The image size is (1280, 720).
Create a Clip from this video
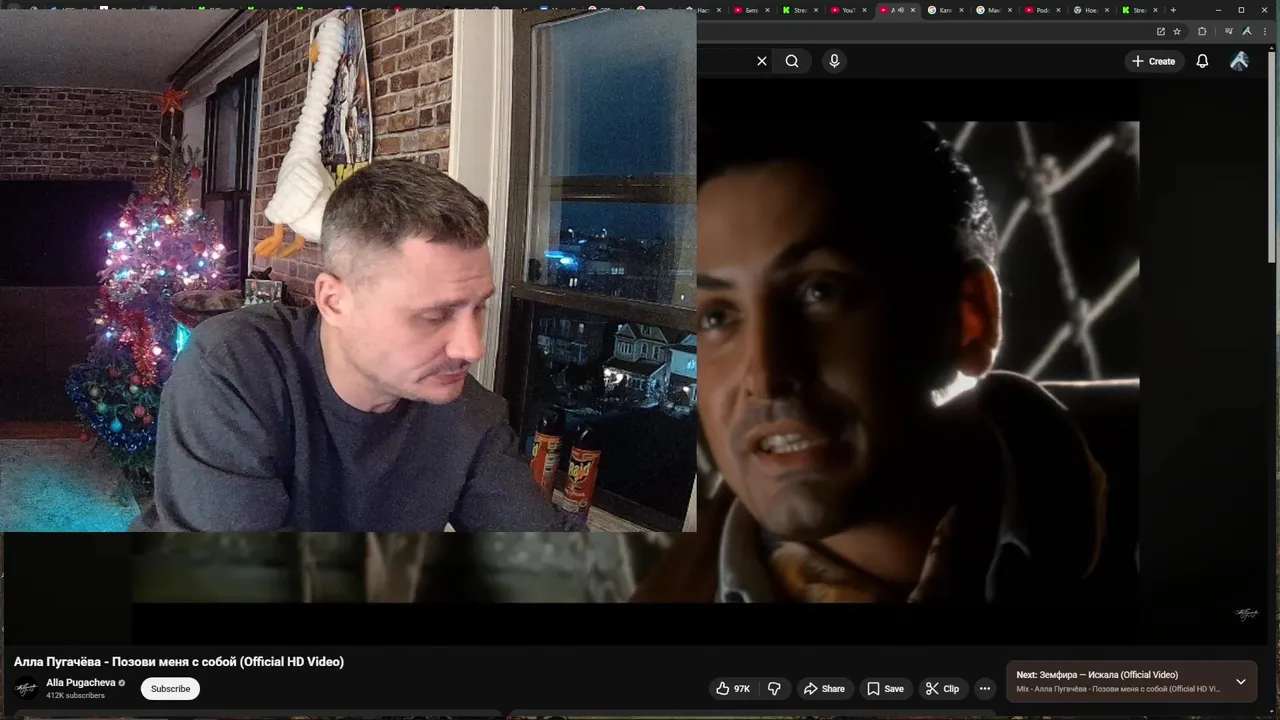click(x=942, y=688)
